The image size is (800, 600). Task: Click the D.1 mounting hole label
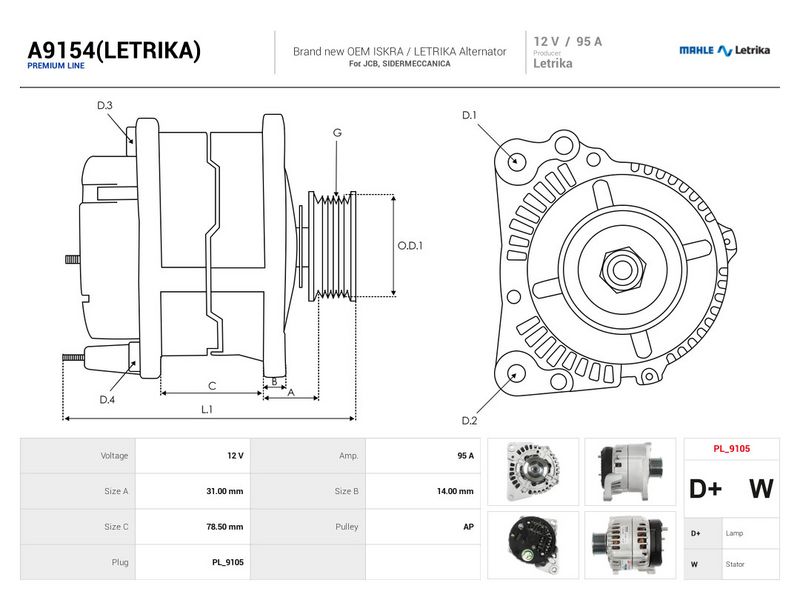tap(469, 115)
